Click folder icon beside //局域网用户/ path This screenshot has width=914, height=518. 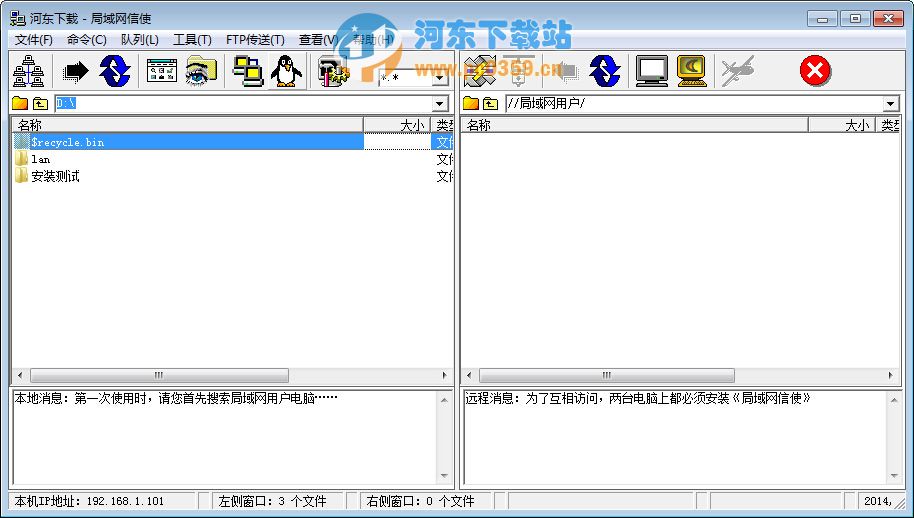(x=471, y=104)
